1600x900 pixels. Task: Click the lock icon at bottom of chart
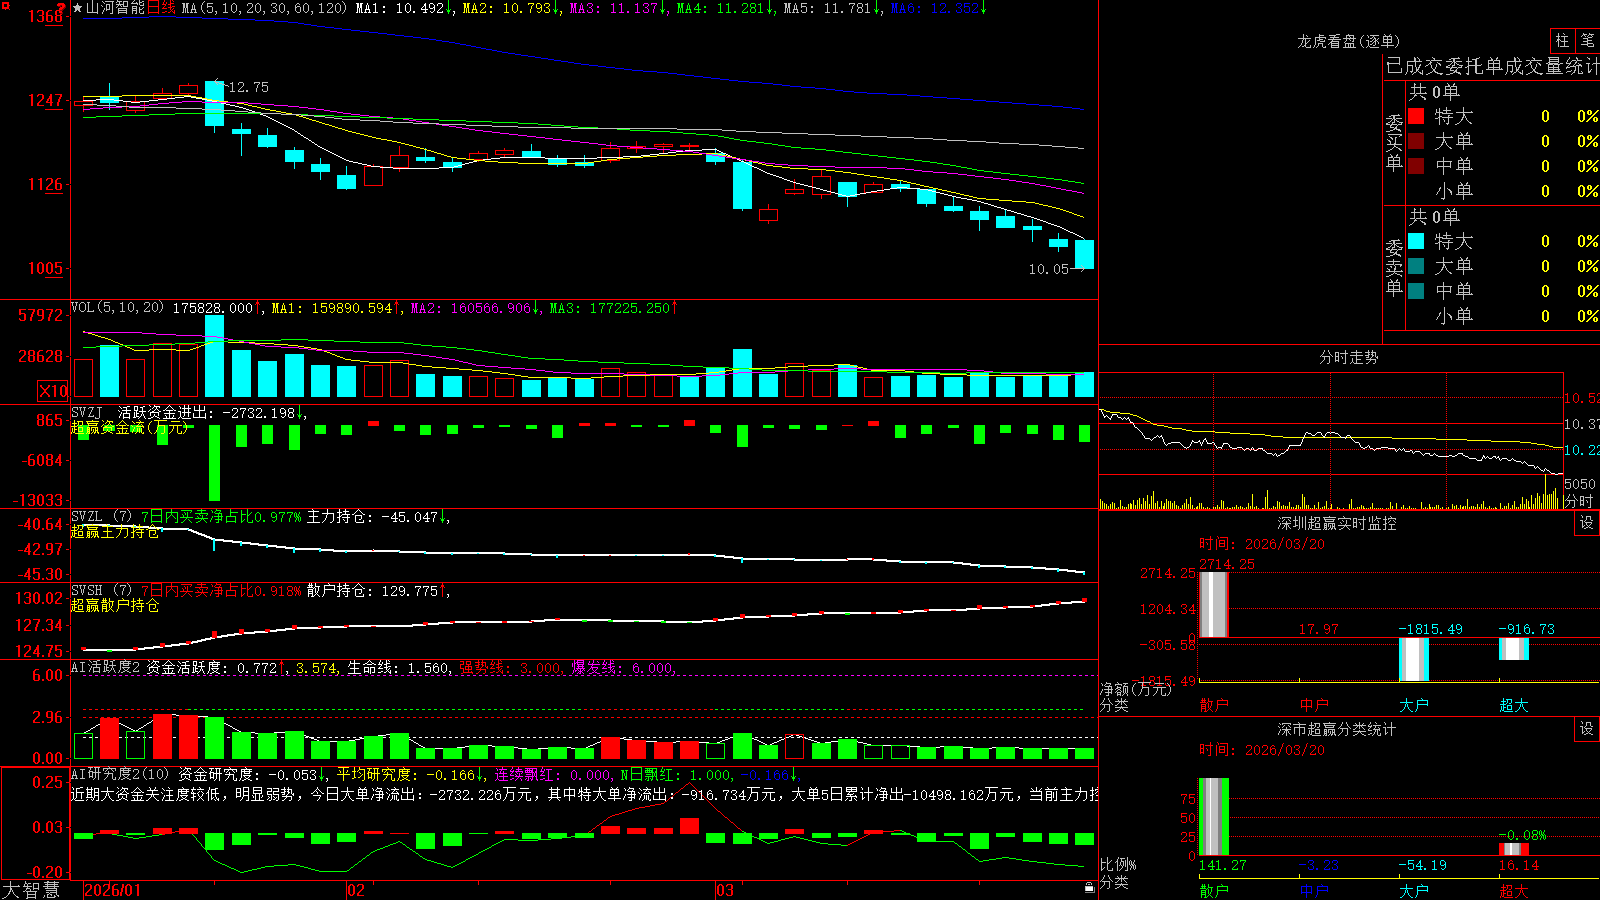(x=1089, y=887)
